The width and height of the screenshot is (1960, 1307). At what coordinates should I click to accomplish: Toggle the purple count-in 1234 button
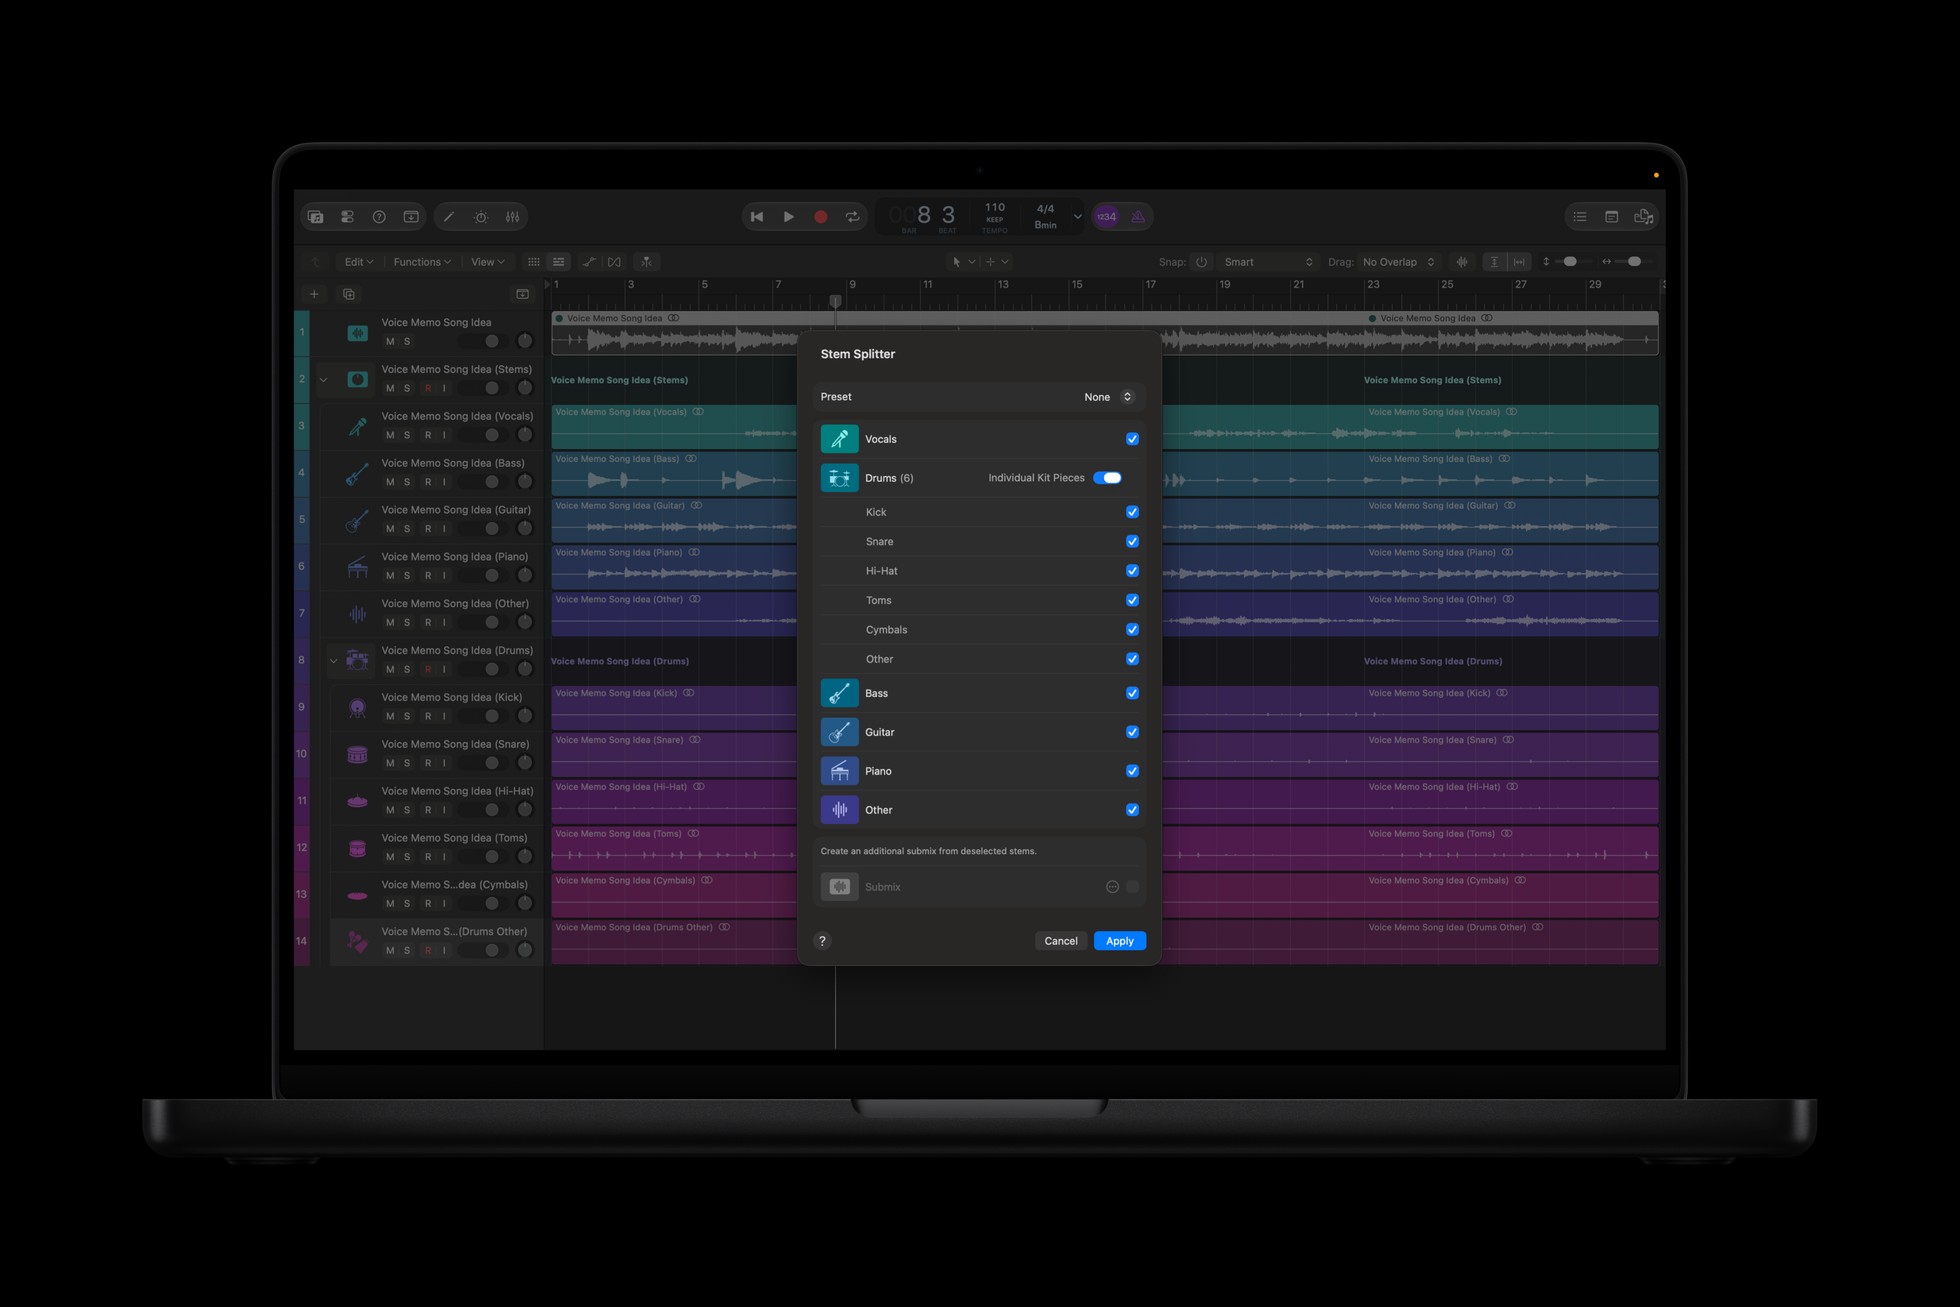coord(1107,217)
